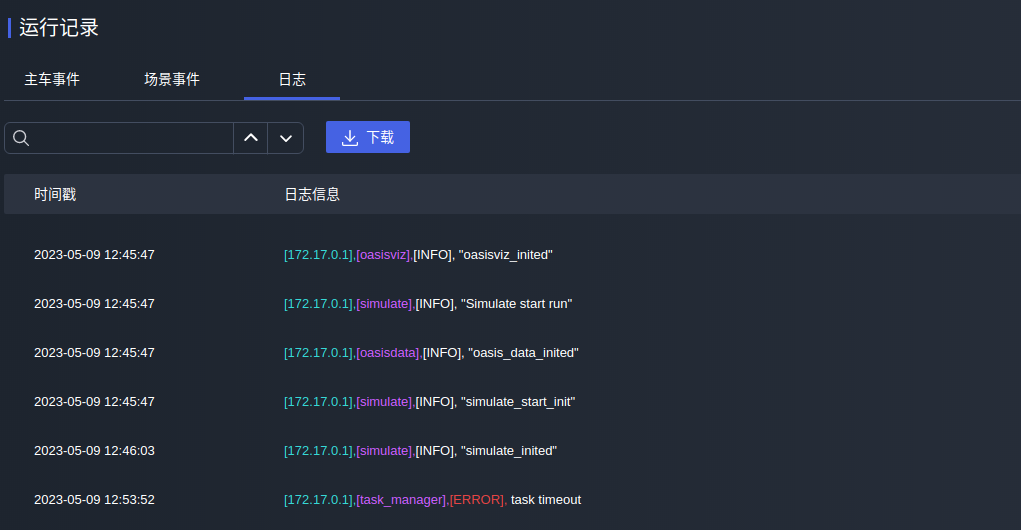Jump to next search match arrow

(x=285, y=138)
